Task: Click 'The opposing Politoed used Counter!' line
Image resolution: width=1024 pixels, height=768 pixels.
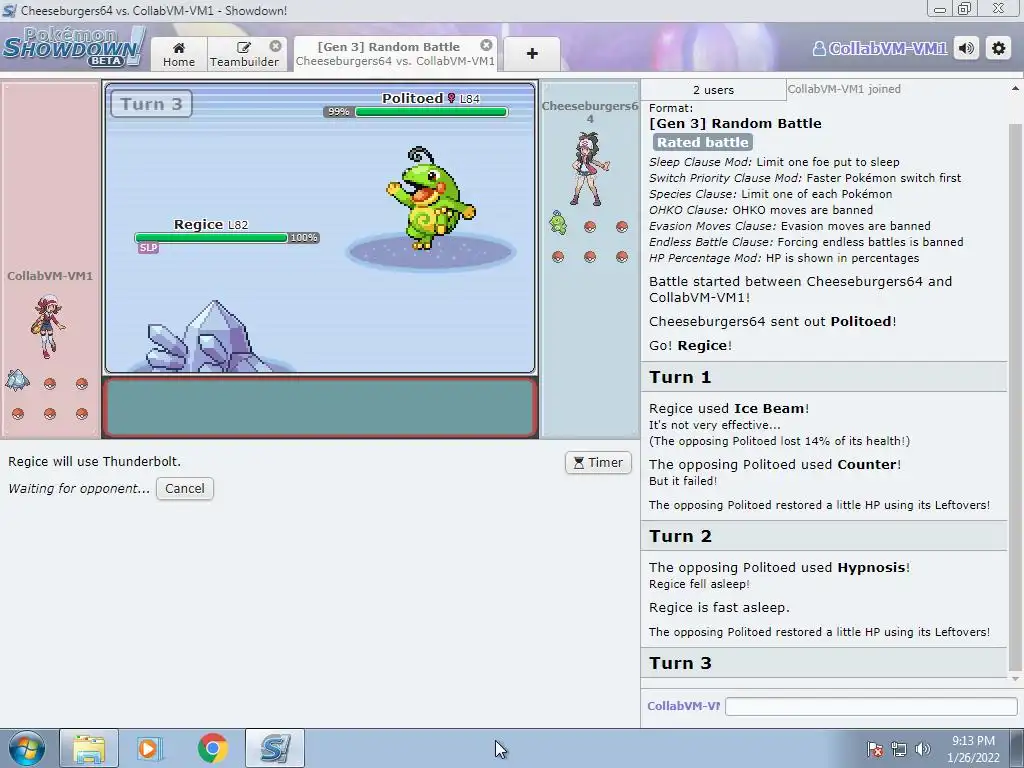Action: (x=775, y=464)
